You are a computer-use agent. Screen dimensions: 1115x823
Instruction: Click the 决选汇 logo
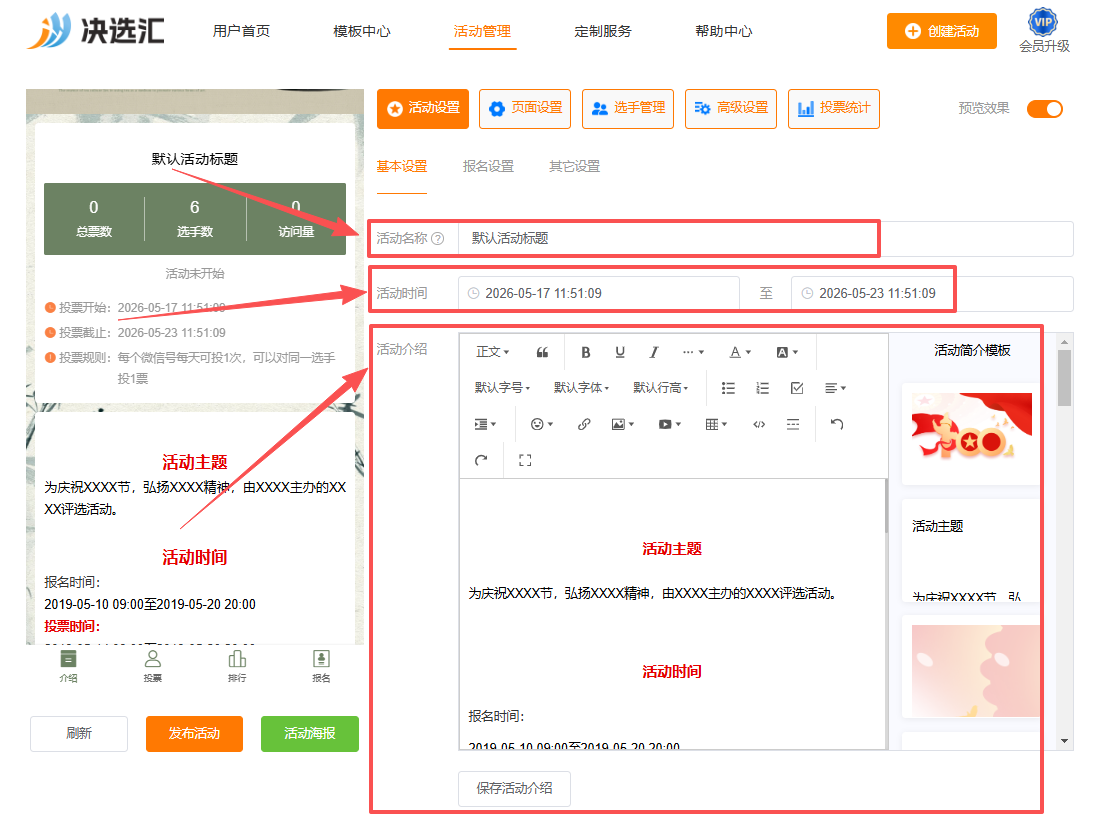(x=95, y=31)
